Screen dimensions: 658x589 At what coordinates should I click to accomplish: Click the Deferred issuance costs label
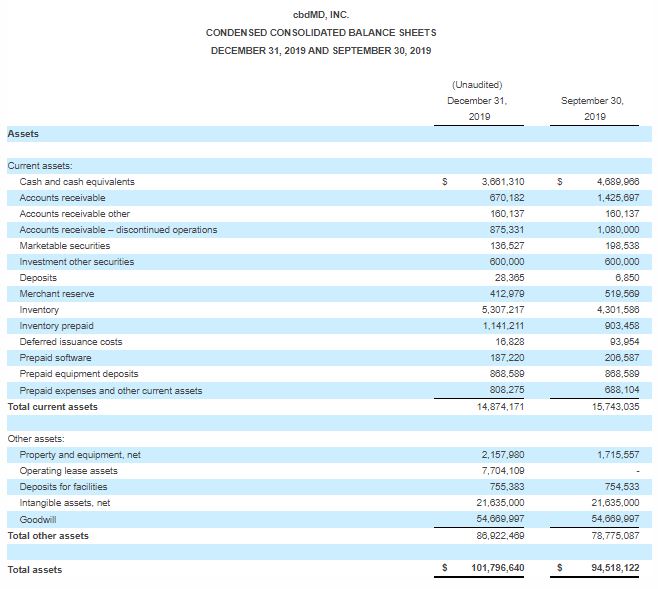[71, 342]
